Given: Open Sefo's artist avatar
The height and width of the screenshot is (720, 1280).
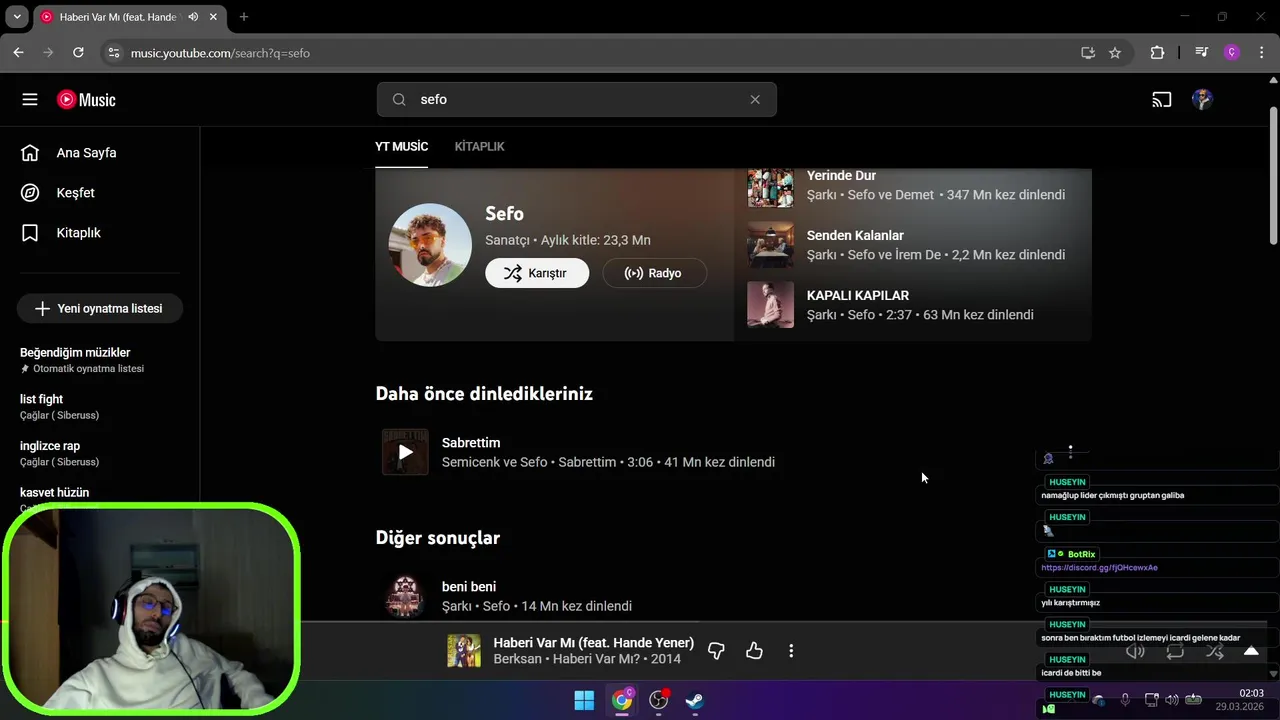Looking at the screenshot, I should point(430,245).
